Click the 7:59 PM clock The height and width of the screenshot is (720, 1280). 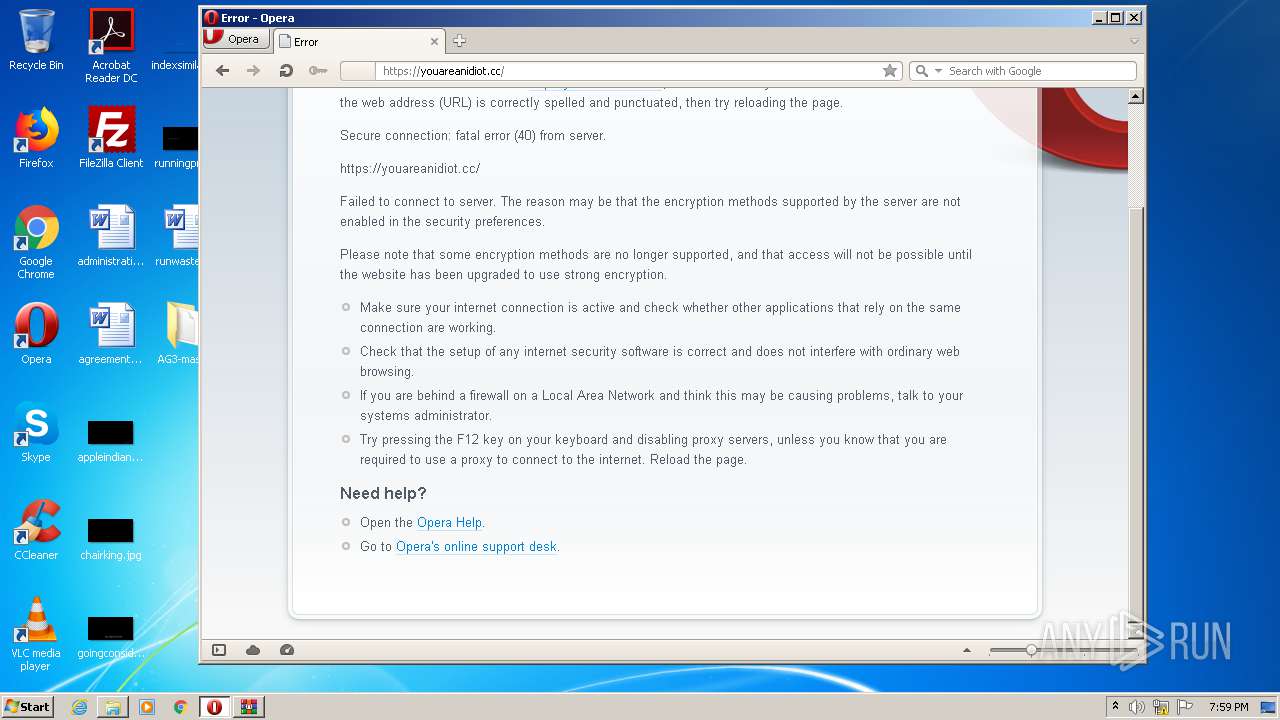(x=1228, y=707)
